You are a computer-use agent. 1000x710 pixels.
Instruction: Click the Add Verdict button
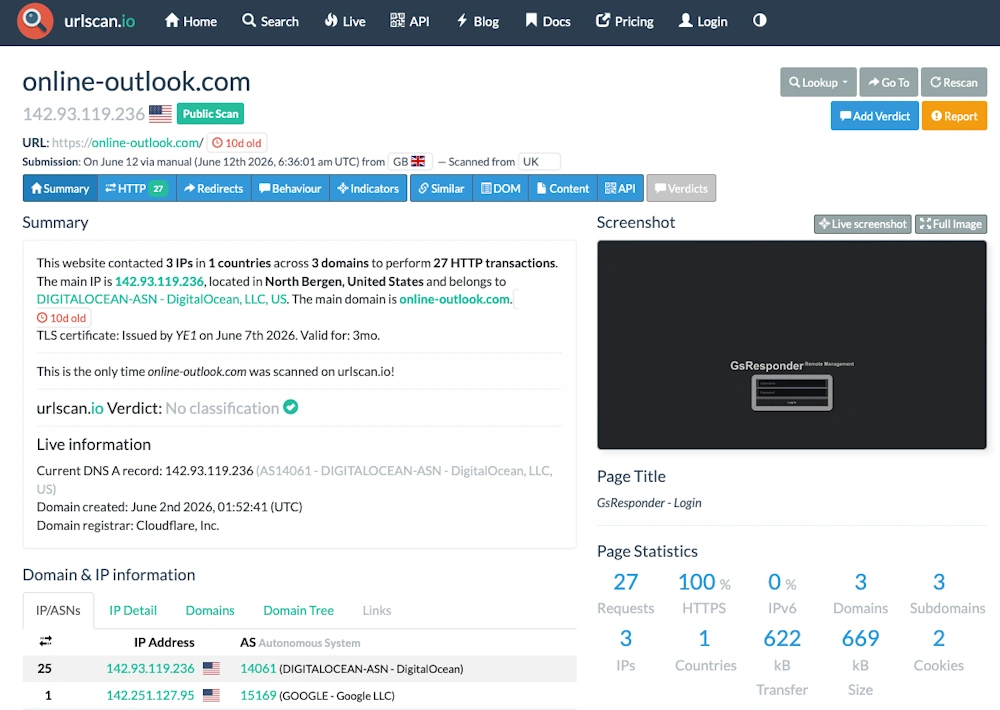click(x=874, y=116)
